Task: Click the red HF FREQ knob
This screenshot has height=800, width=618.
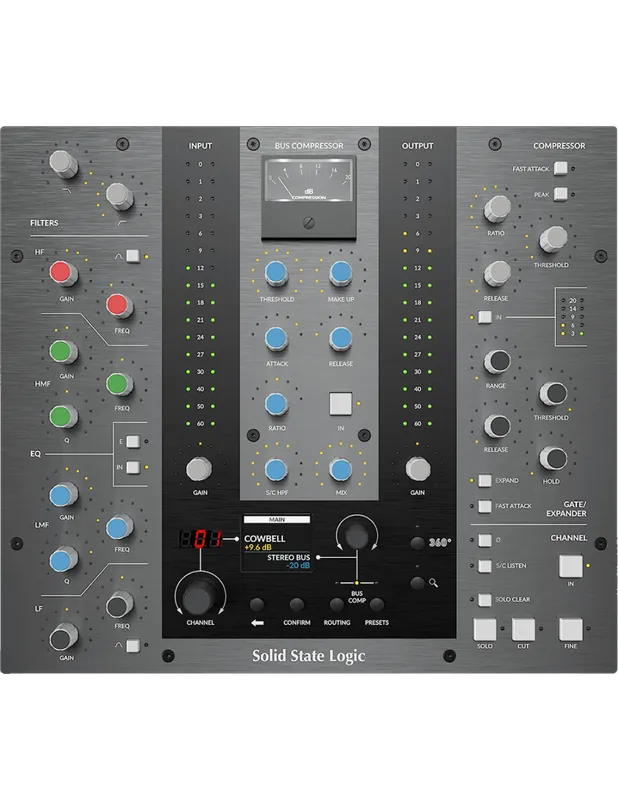Action: [x=119, y=306]
